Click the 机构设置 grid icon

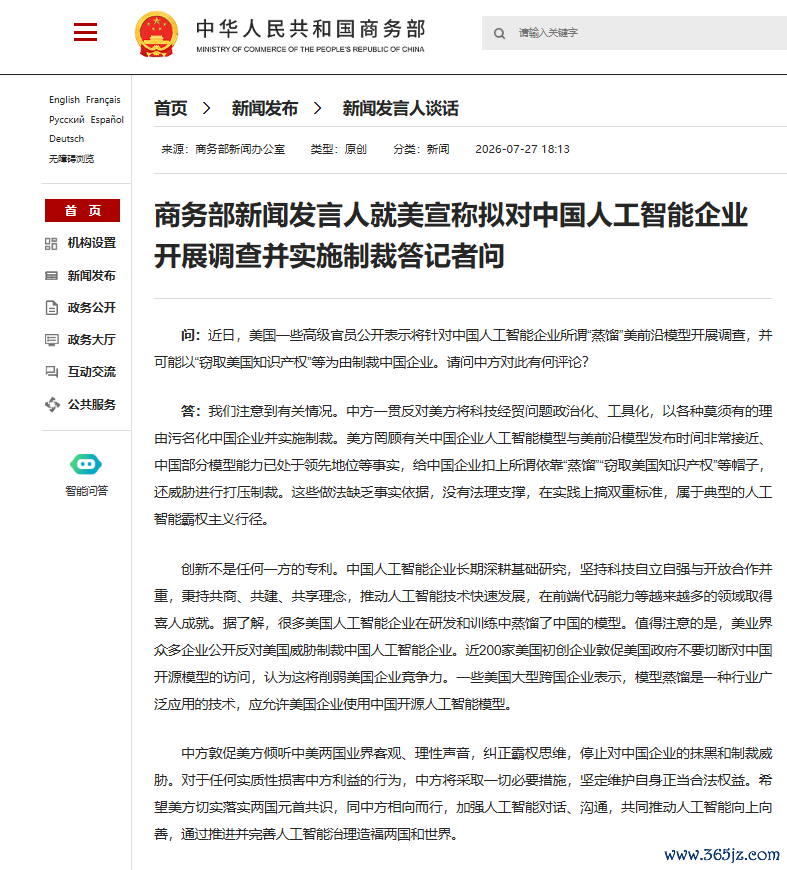tap(51, 244)
